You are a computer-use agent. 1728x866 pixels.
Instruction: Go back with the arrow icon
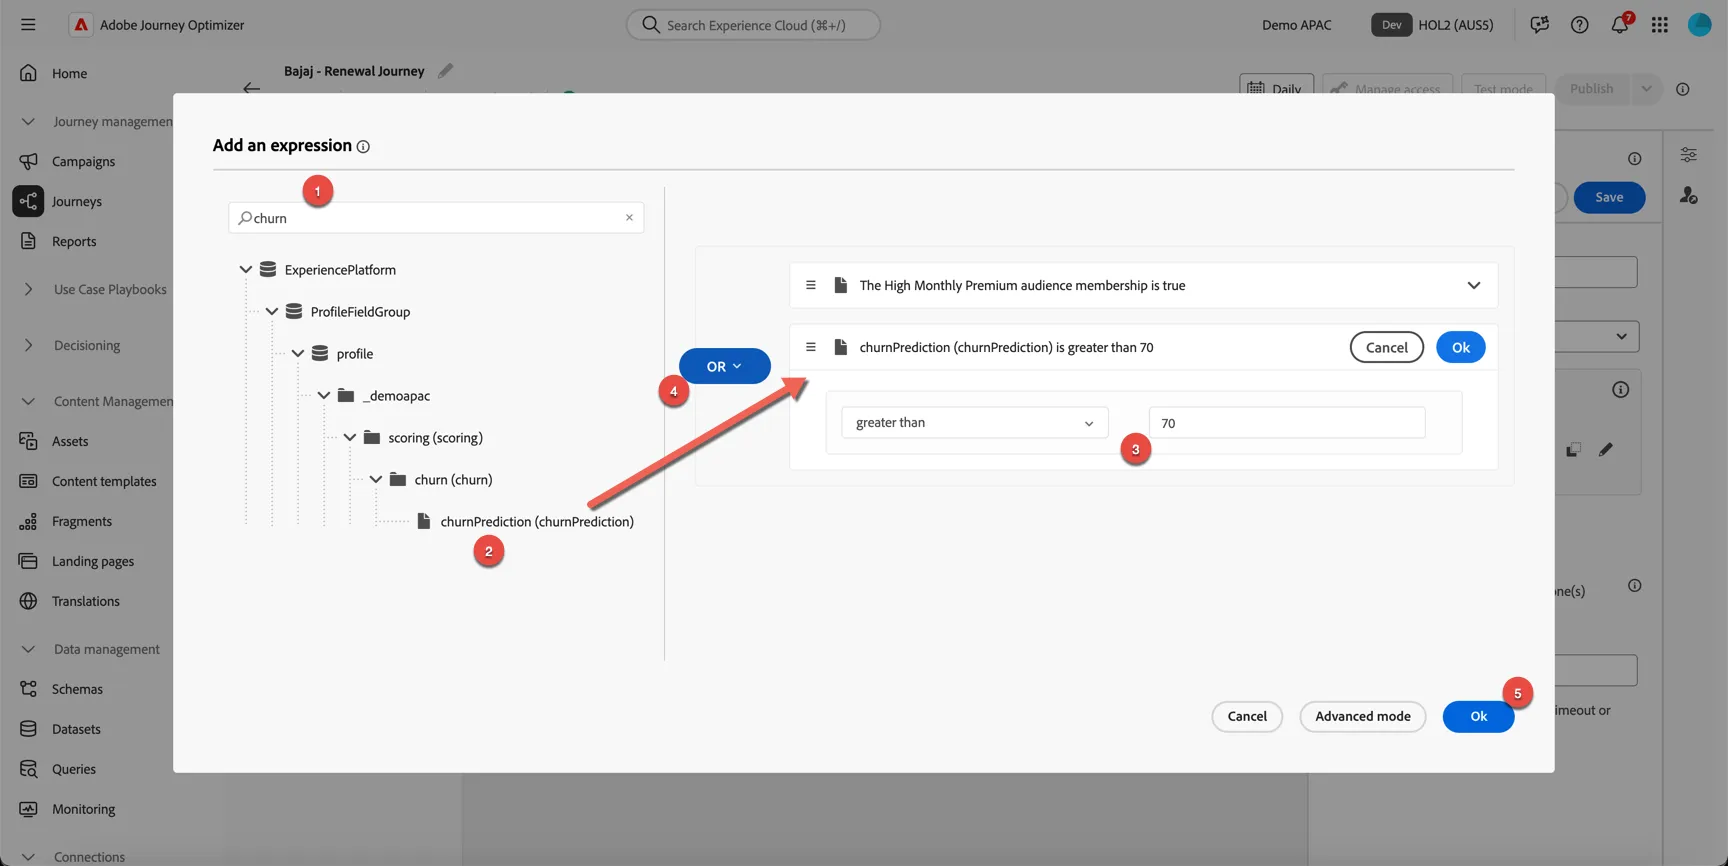click(251, 88)
